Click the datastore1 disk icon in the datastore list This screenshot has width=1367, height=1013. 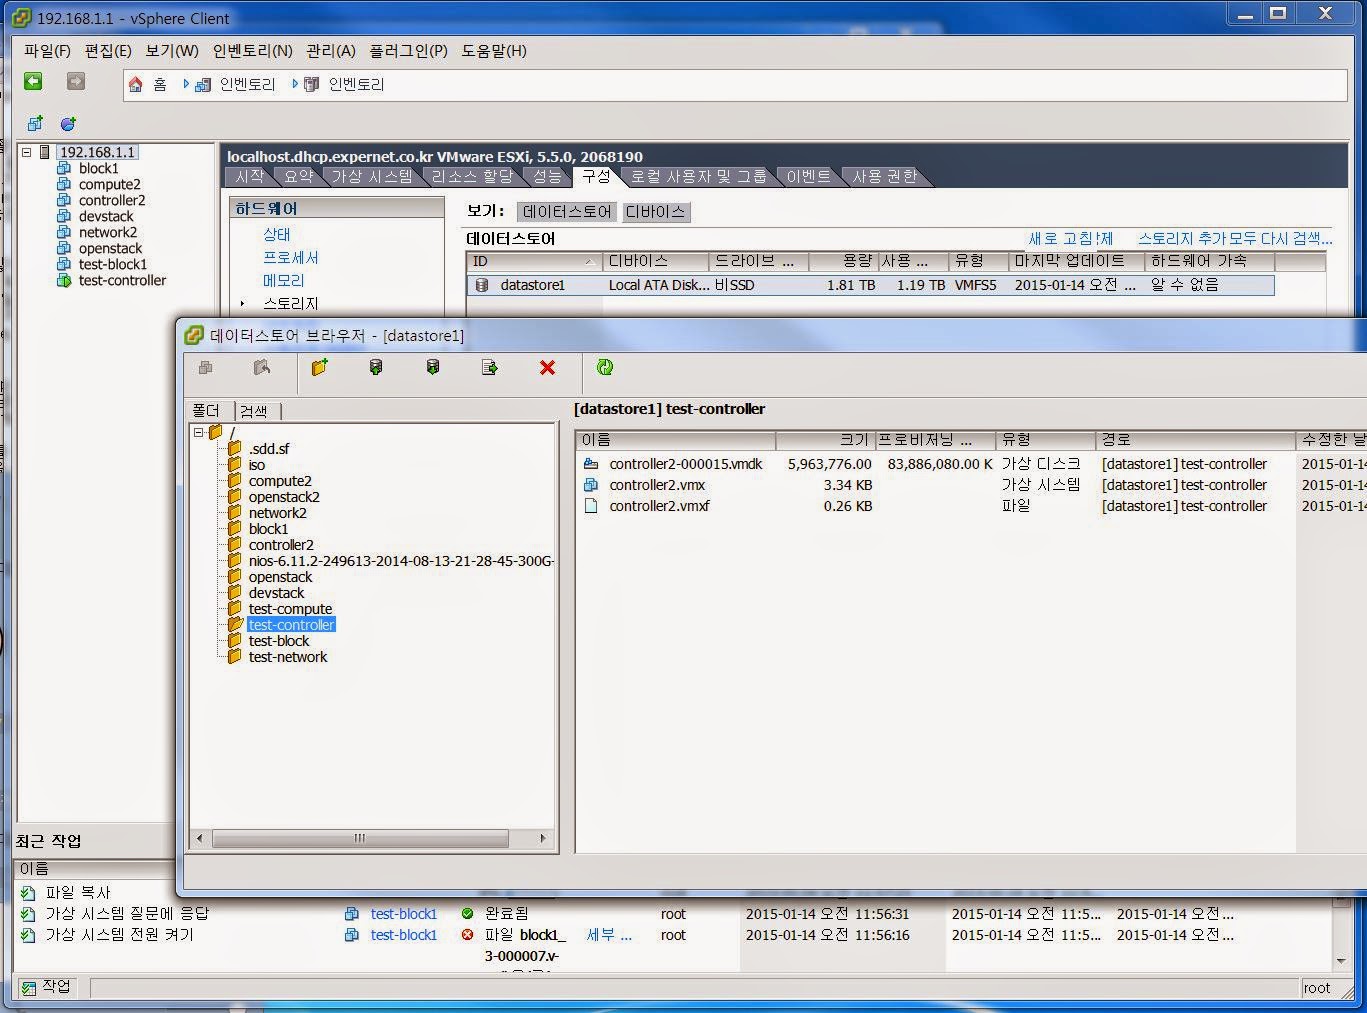tap(482, 285)
